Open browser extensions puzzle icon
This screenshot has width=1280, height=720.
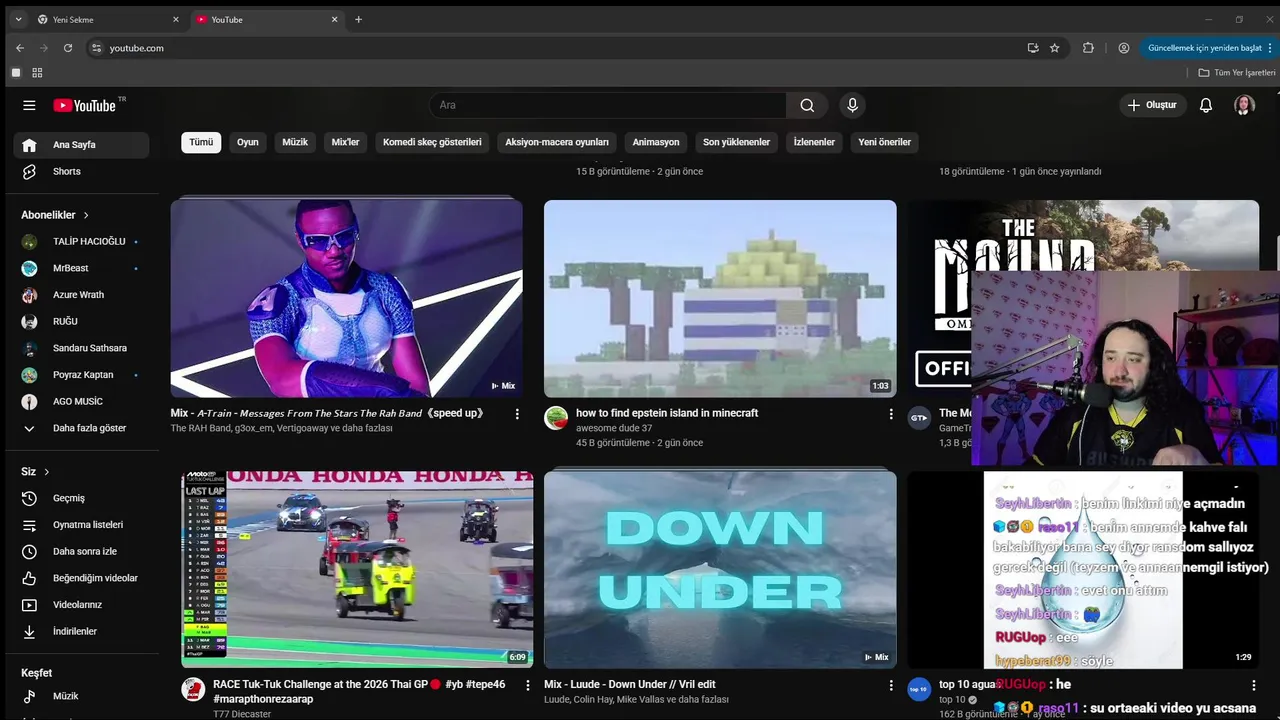coord(1089,48)
